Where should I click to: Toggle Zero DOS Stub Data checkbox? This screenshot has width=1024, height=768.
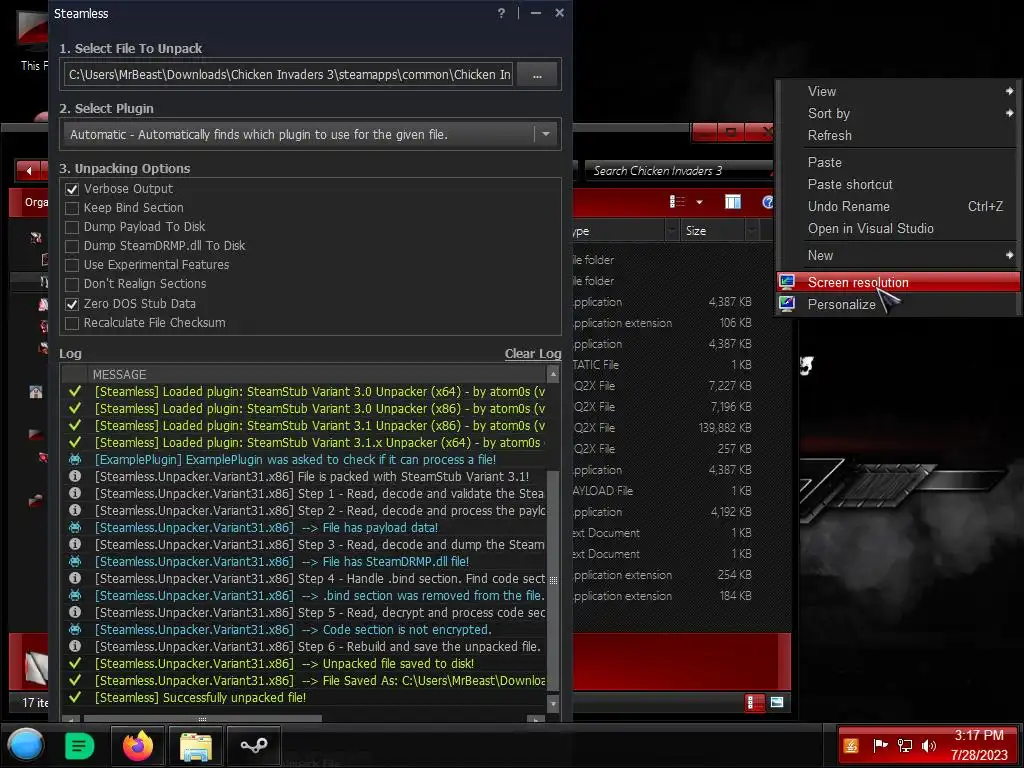click(72, 304)
